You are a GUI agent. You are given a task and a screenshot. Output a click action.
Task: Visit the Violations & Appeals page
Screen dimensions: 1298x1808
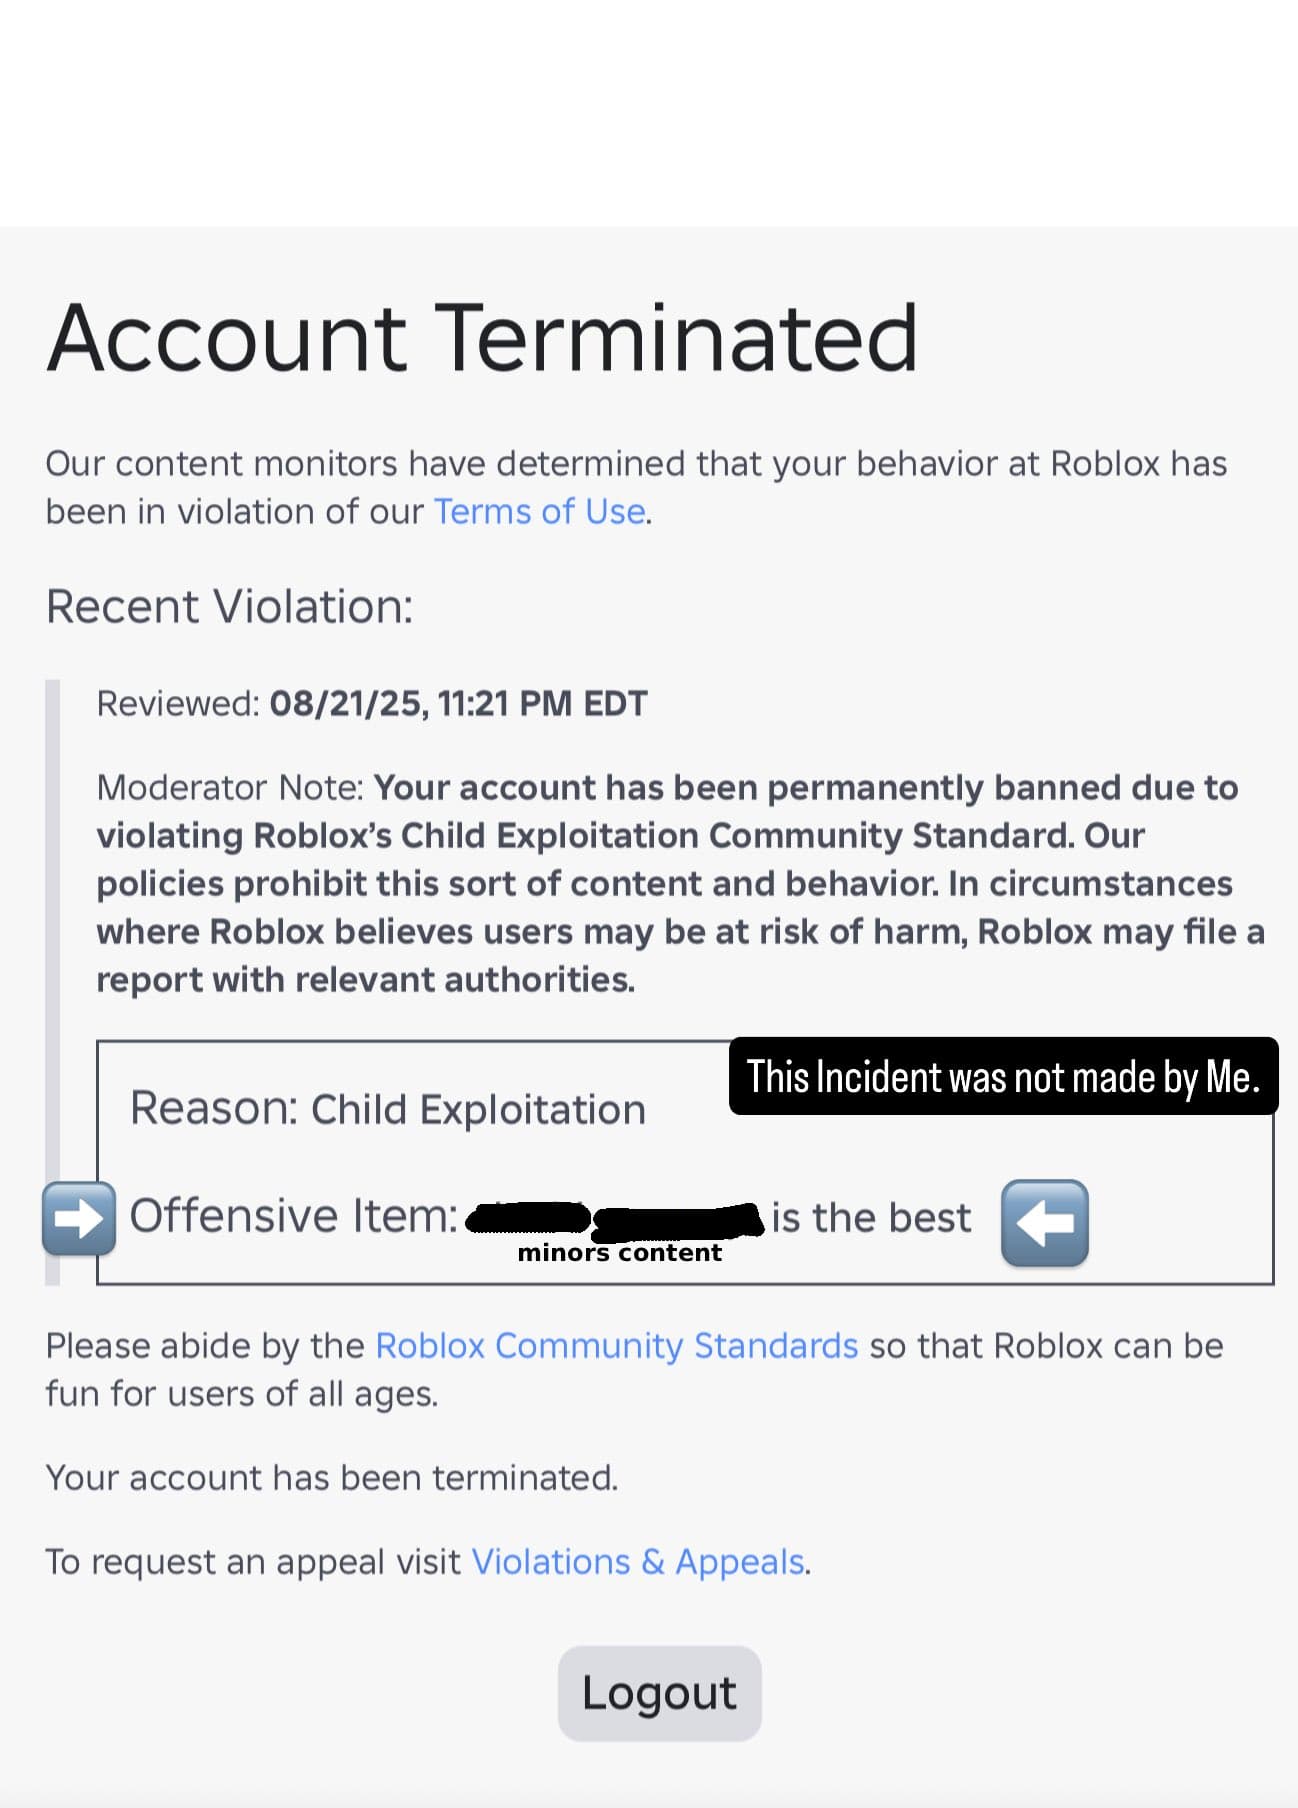click(x=639, y=1560)
